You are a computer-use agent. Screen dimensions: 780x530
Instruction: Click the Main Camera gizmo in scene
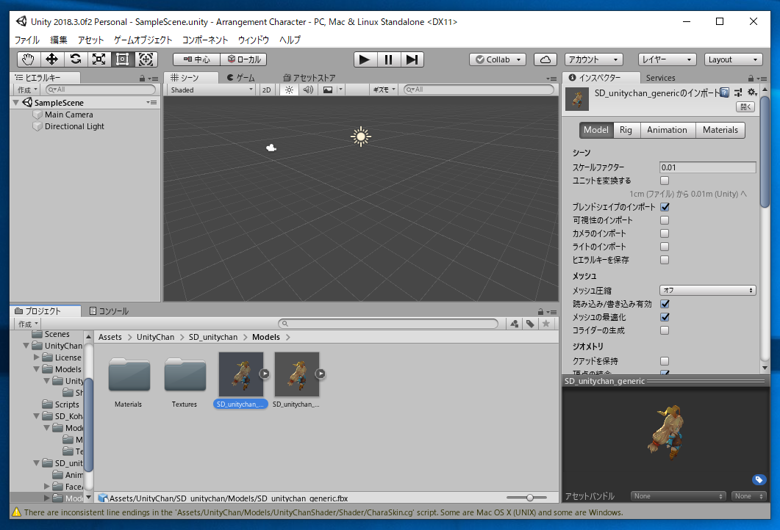pyautogui.click(x=271, y=147)
